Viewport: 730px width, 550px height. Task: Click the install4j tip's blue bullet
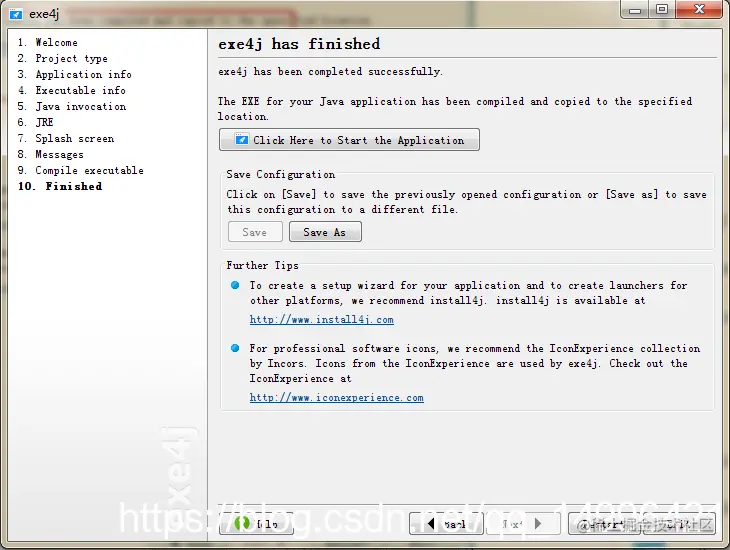[x=235, y=285]
